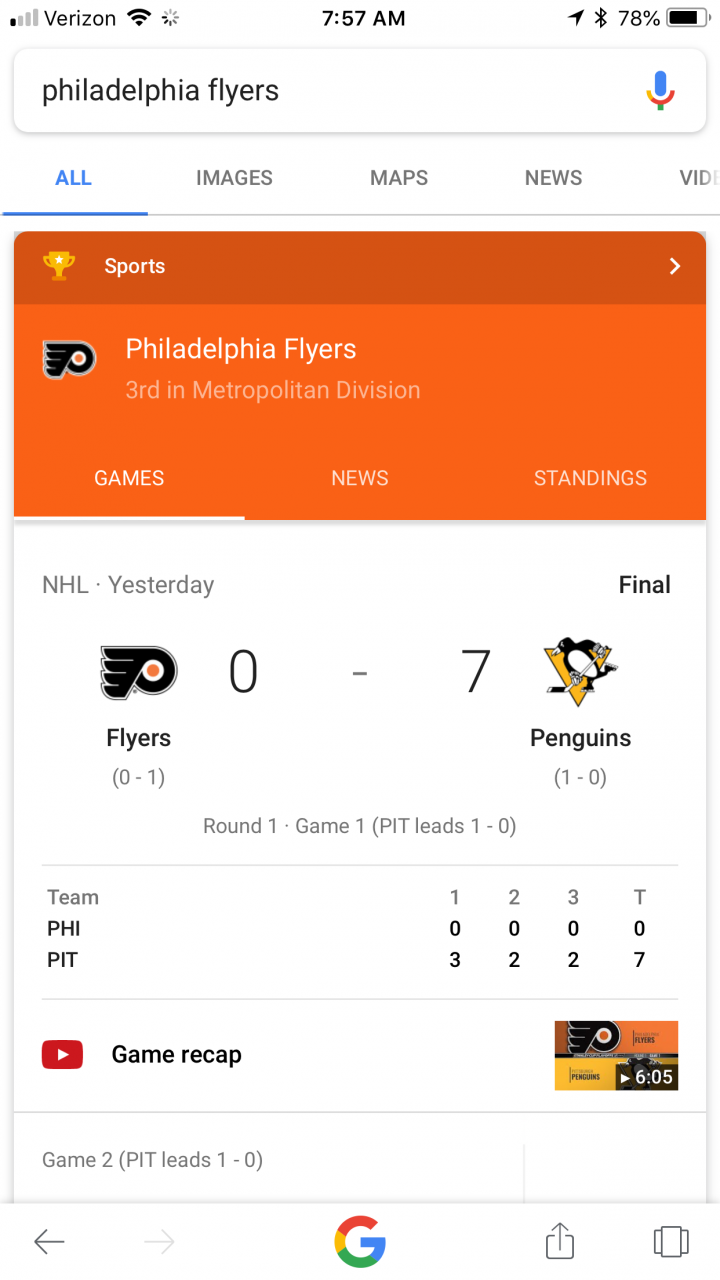This screenshot has width=720, height=1280.
Task: Switch to the IMAGES search tab
Action: coord(234,178)
